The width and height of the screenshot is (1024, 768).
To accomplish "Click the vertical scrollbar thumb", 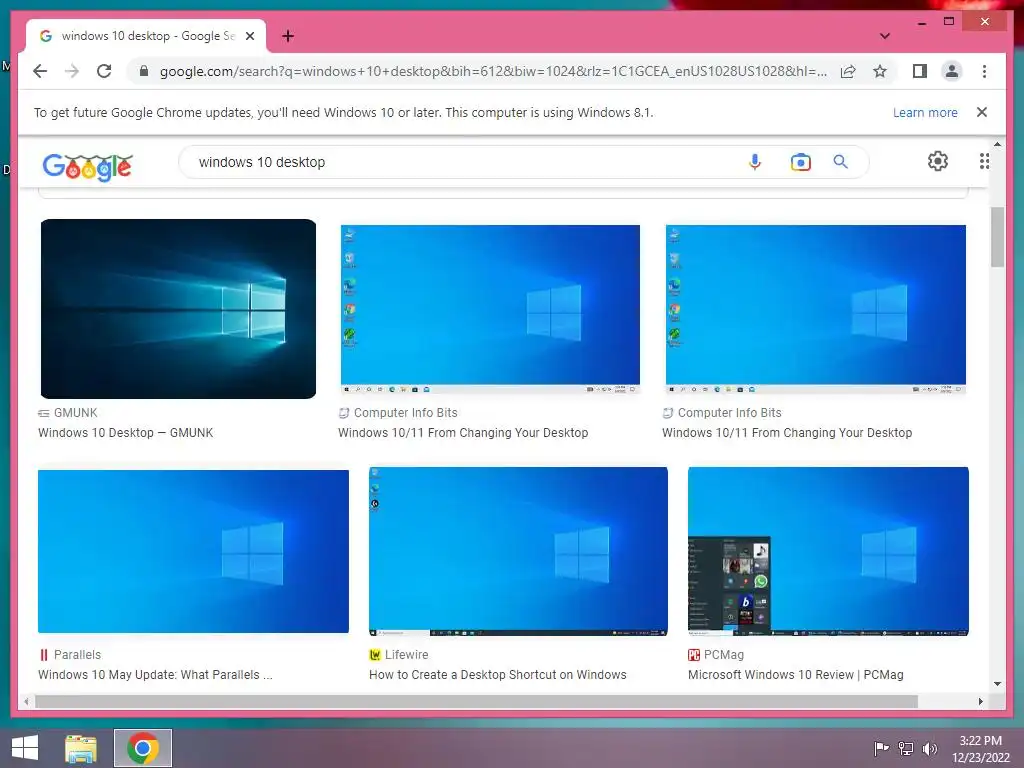I will point(997,237).
